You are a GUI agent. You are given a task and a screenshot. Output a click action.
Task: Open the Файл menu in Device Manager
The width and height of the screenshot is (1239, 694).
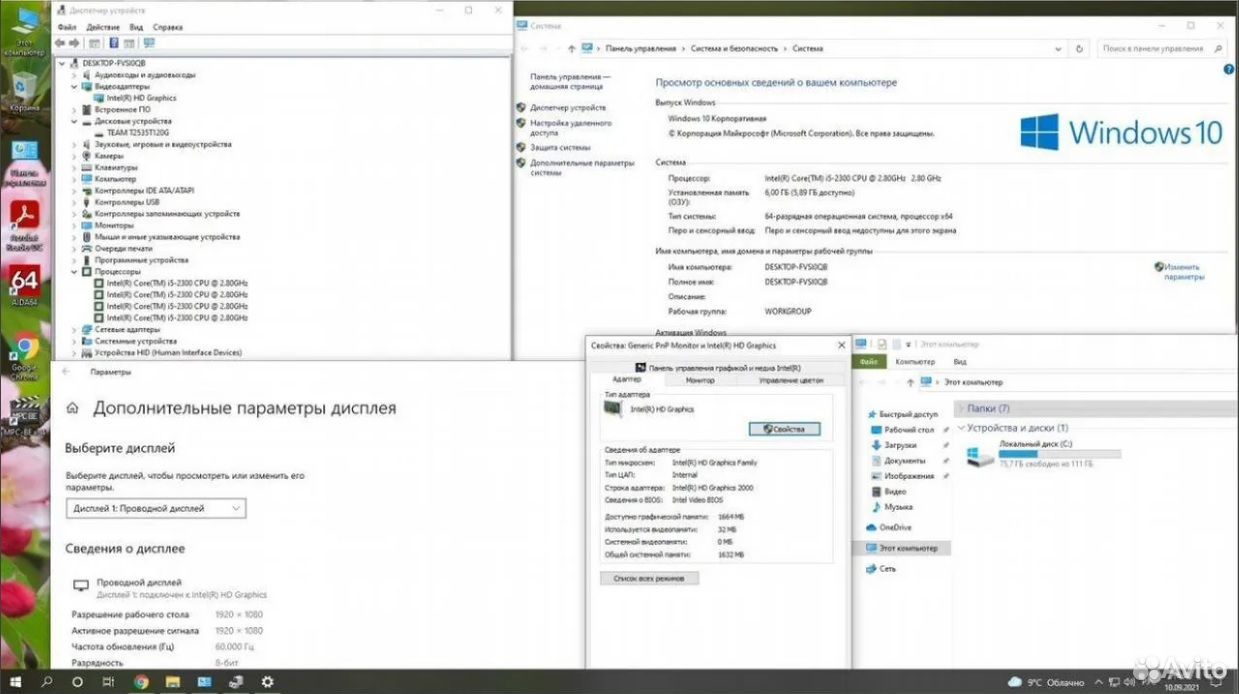pos(67,27)
